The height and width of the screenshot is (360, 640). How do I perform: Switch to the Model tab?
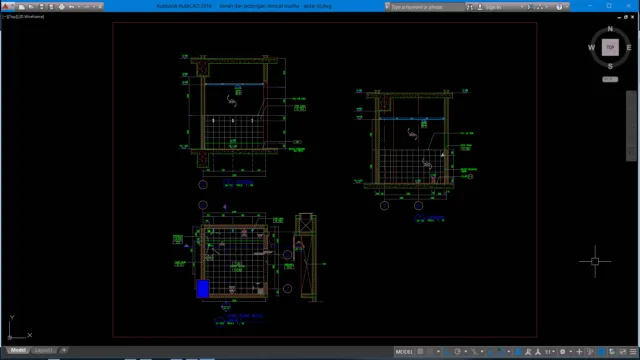[x=18, y=350]
